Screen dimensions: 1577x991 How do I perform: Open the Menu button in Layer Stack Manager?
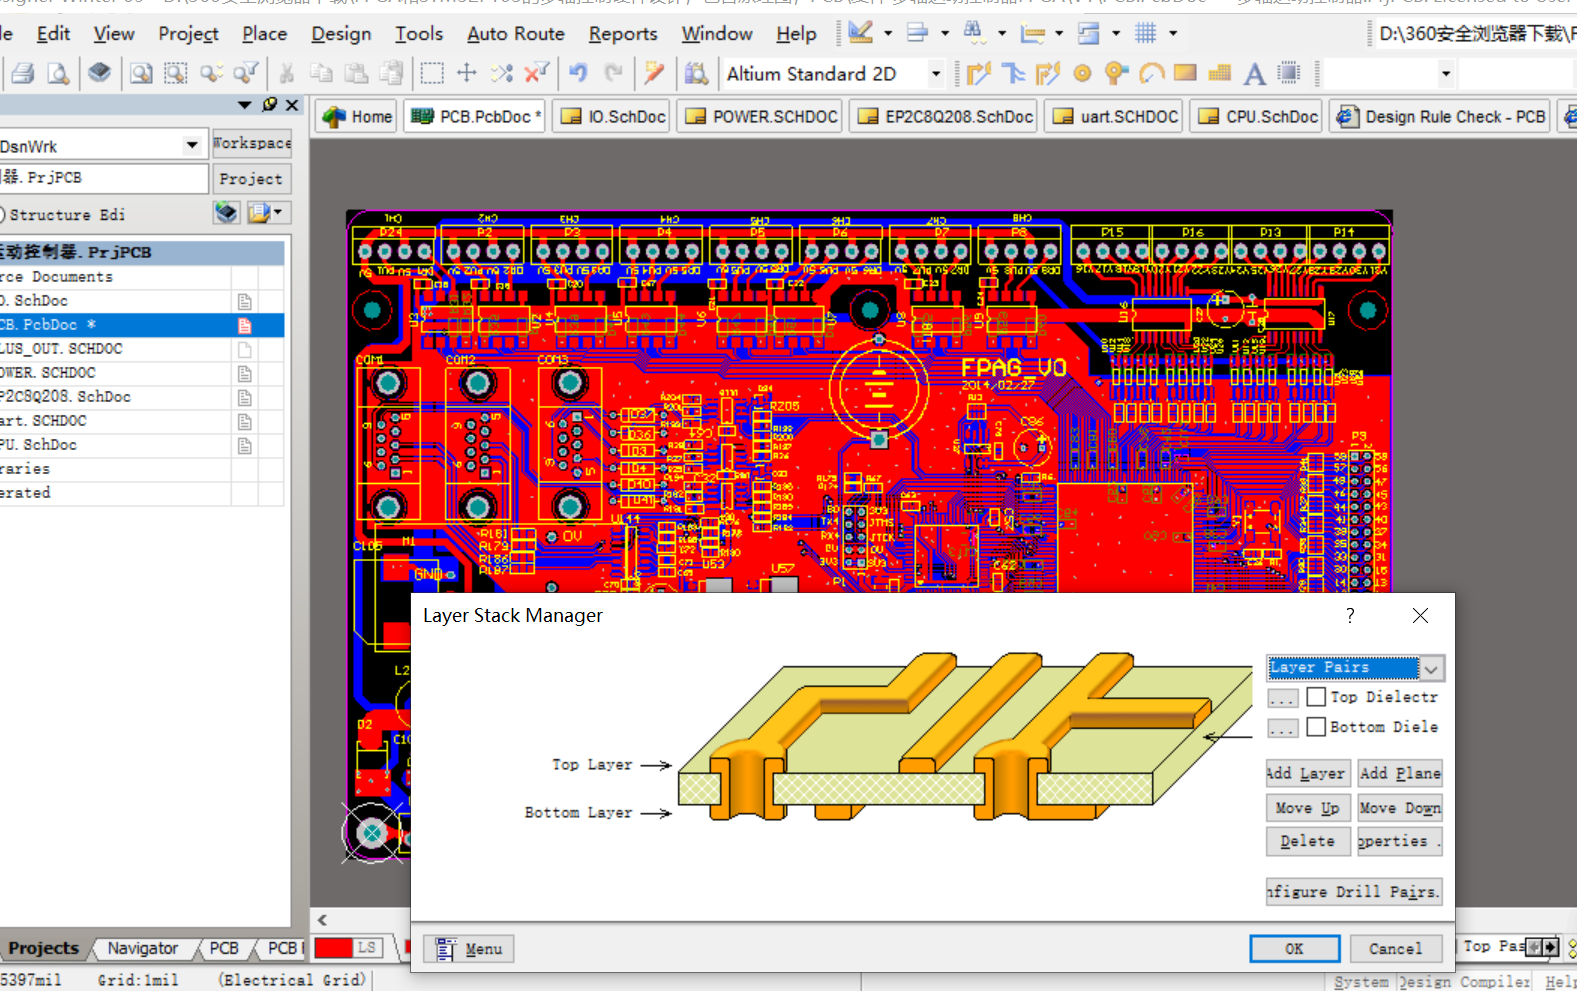coord(469,948)
